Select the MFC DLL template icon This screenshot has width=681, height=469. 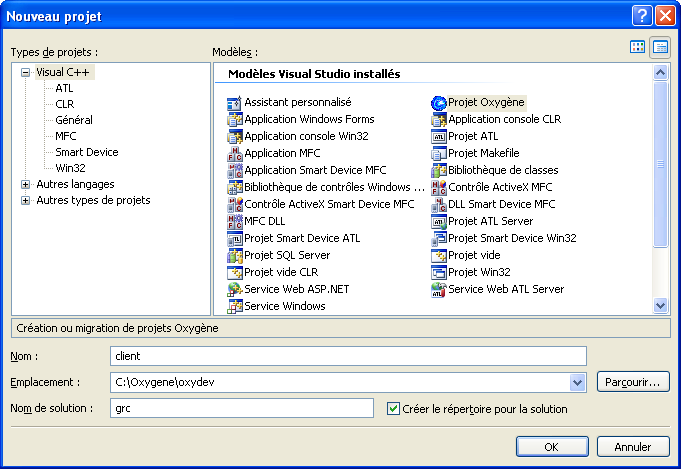(x=234, y=221)
